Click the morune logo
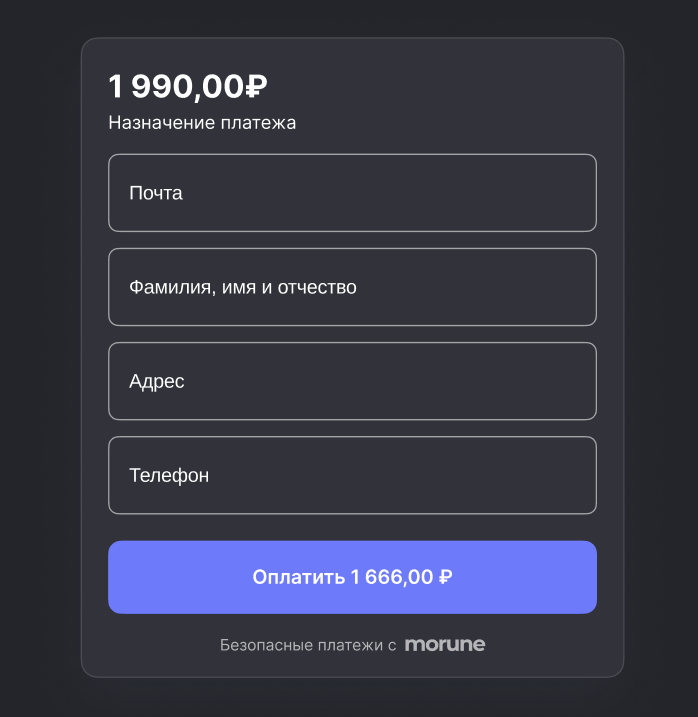The width and height of the screenshot is (698, 717). [445, 645]
